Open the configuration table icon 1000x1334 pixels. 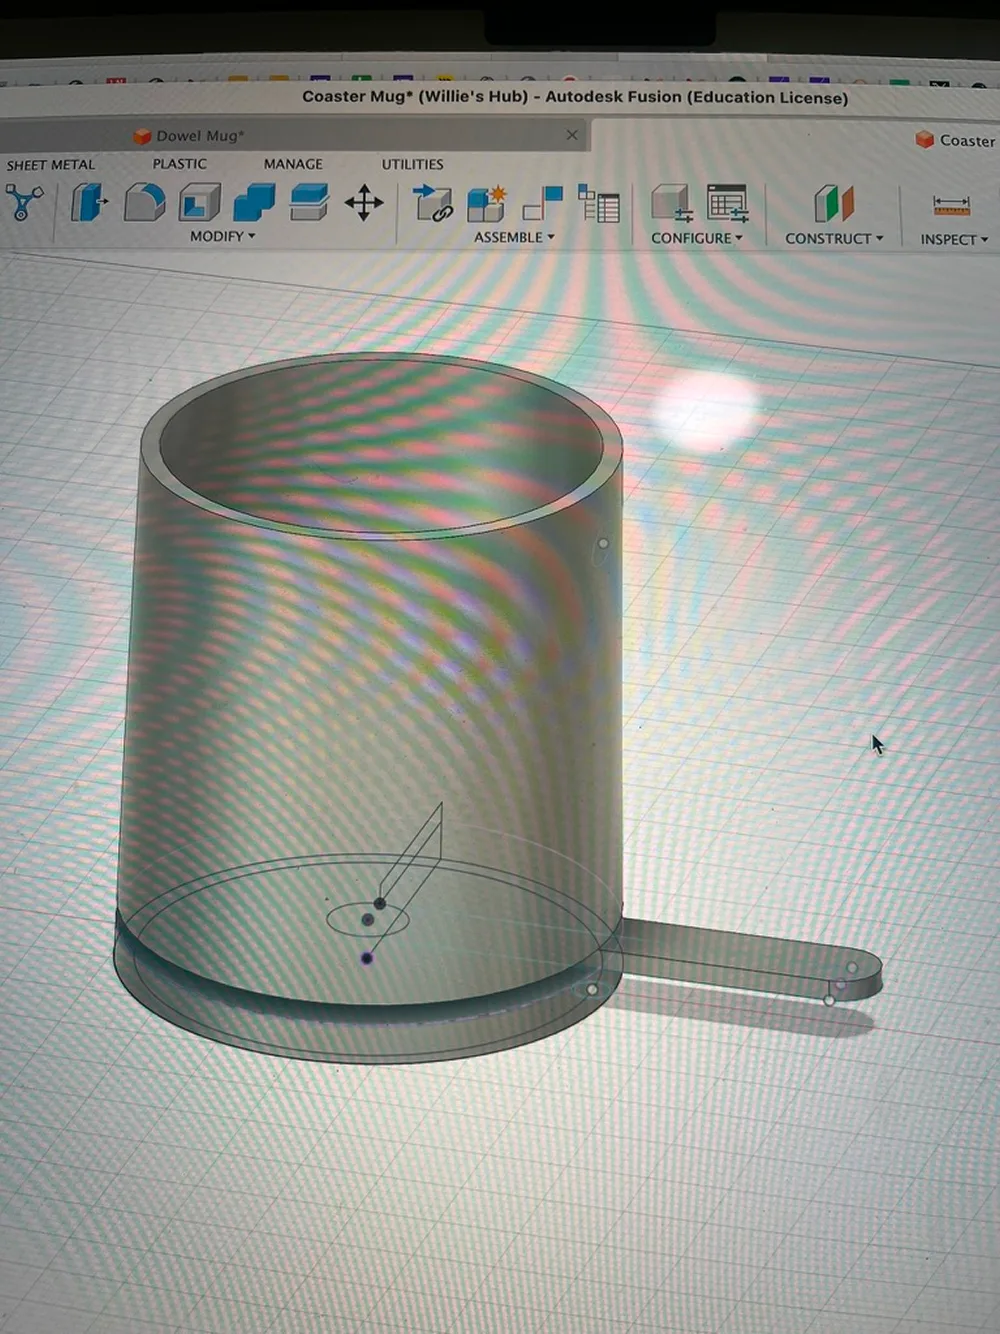point(727,204)
